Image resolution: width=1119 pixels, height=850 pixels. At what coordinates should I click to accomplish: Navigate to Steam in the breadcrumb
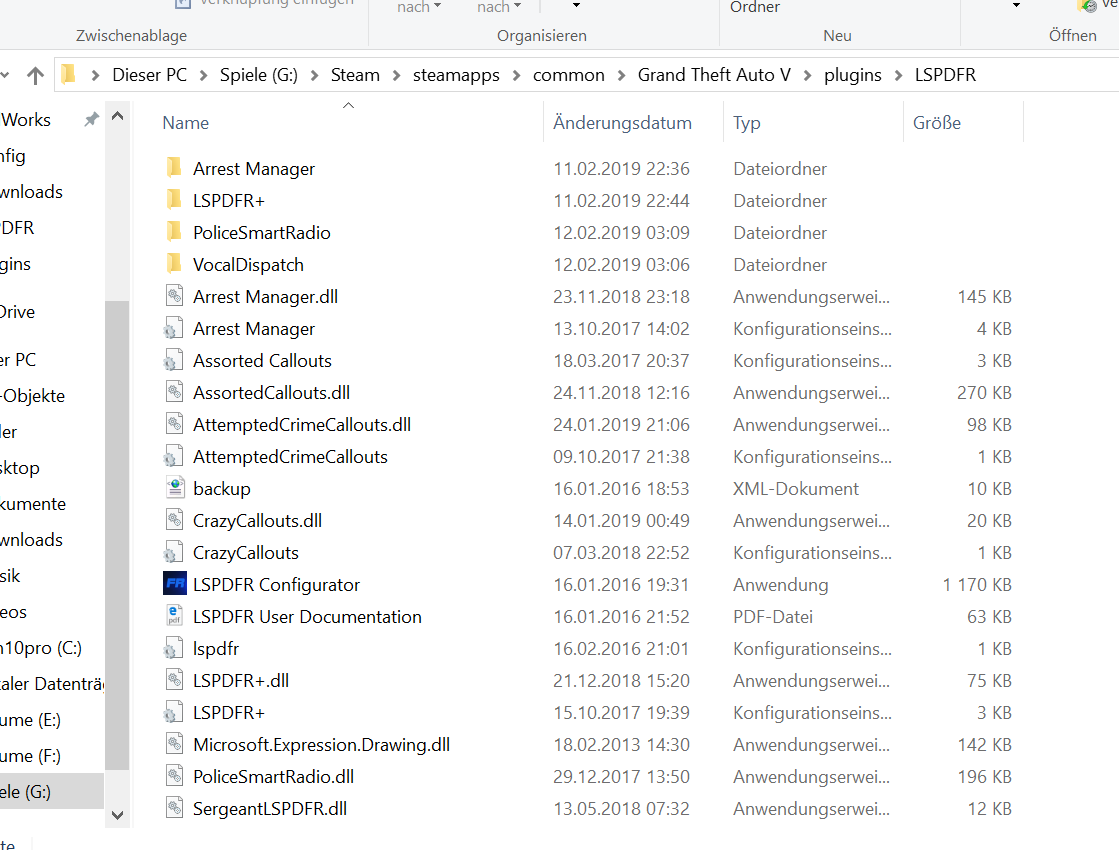point(355,75)
